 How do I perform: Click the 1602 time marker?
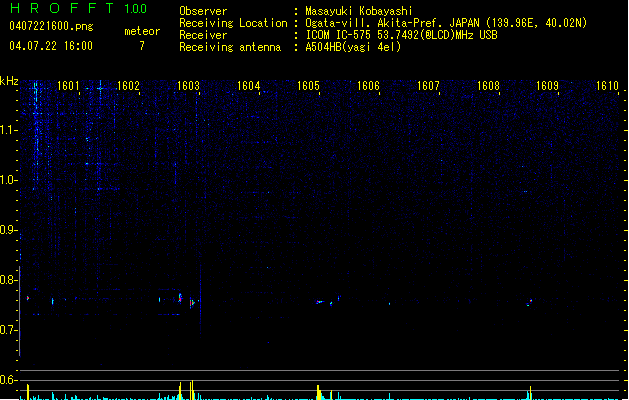[x=128, y=86]
